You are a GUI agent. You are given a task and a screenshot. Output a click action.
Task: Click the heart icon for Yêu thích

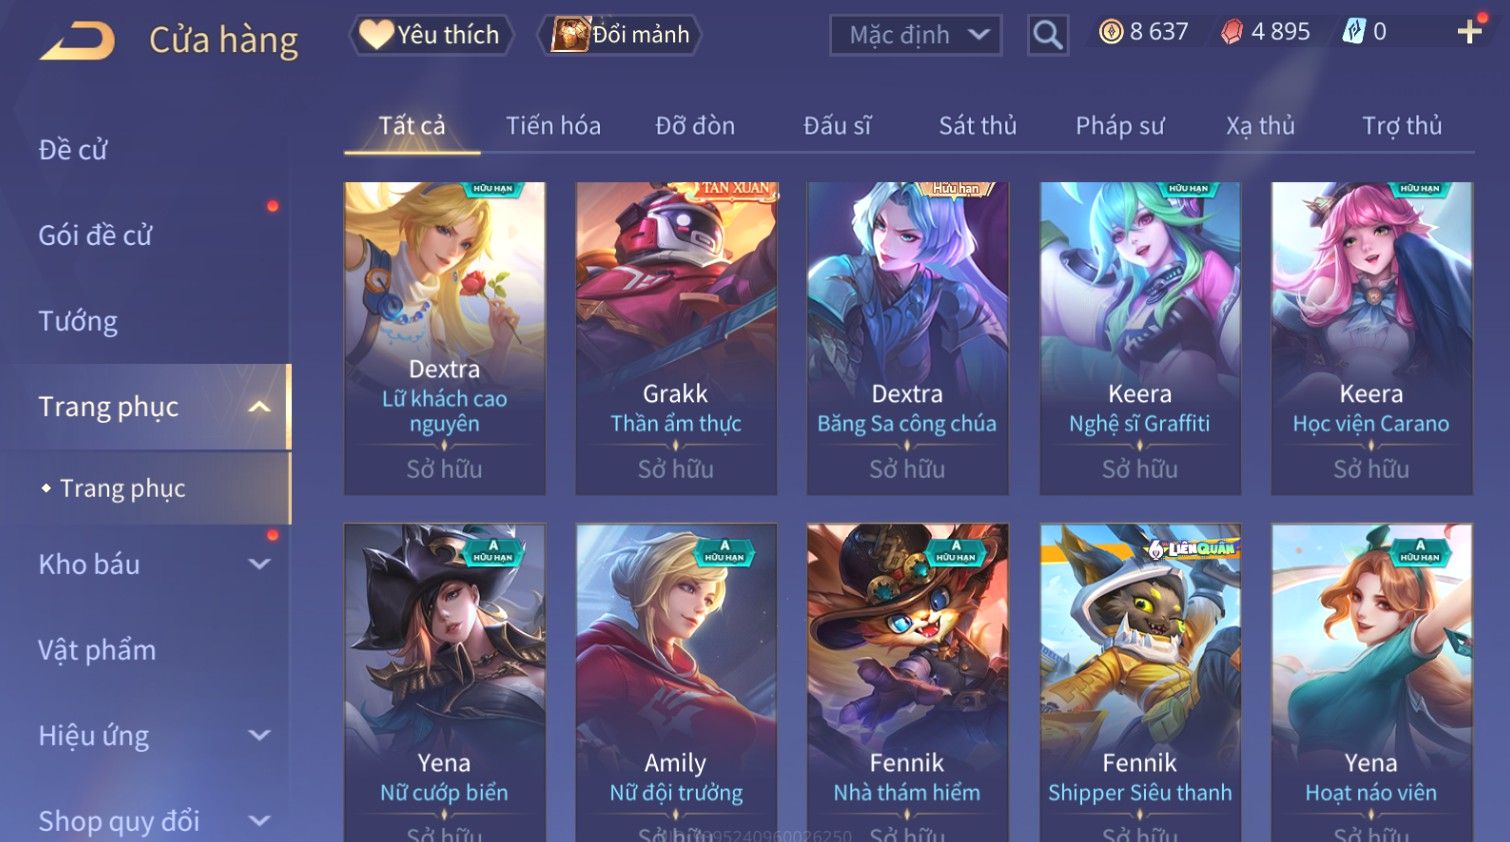coord(376,35)
